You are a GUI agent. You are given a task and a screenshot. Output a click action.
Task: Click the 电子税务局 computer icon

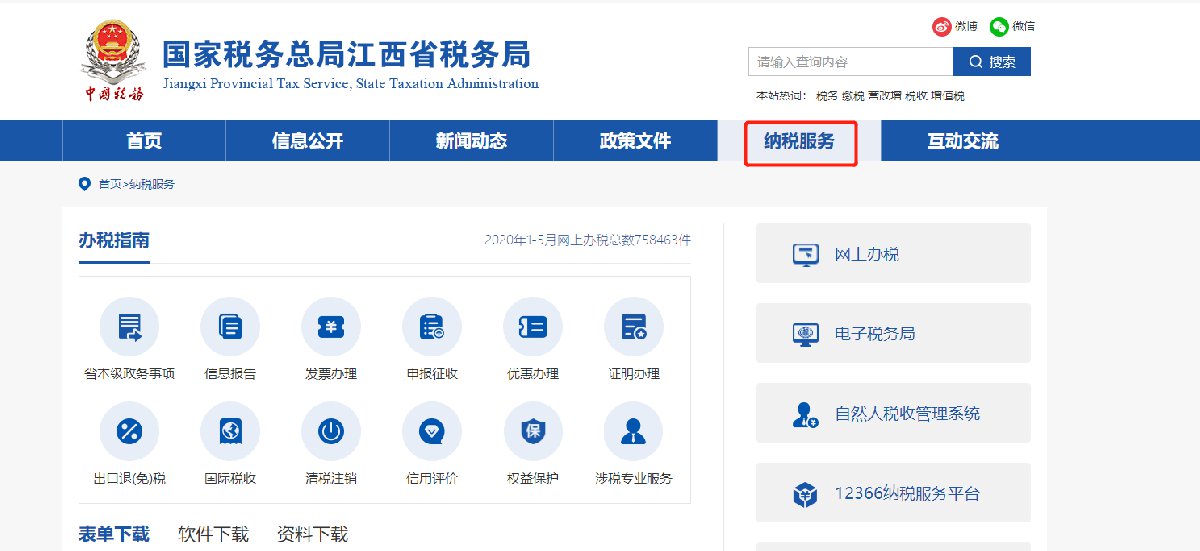pos(806,334)
